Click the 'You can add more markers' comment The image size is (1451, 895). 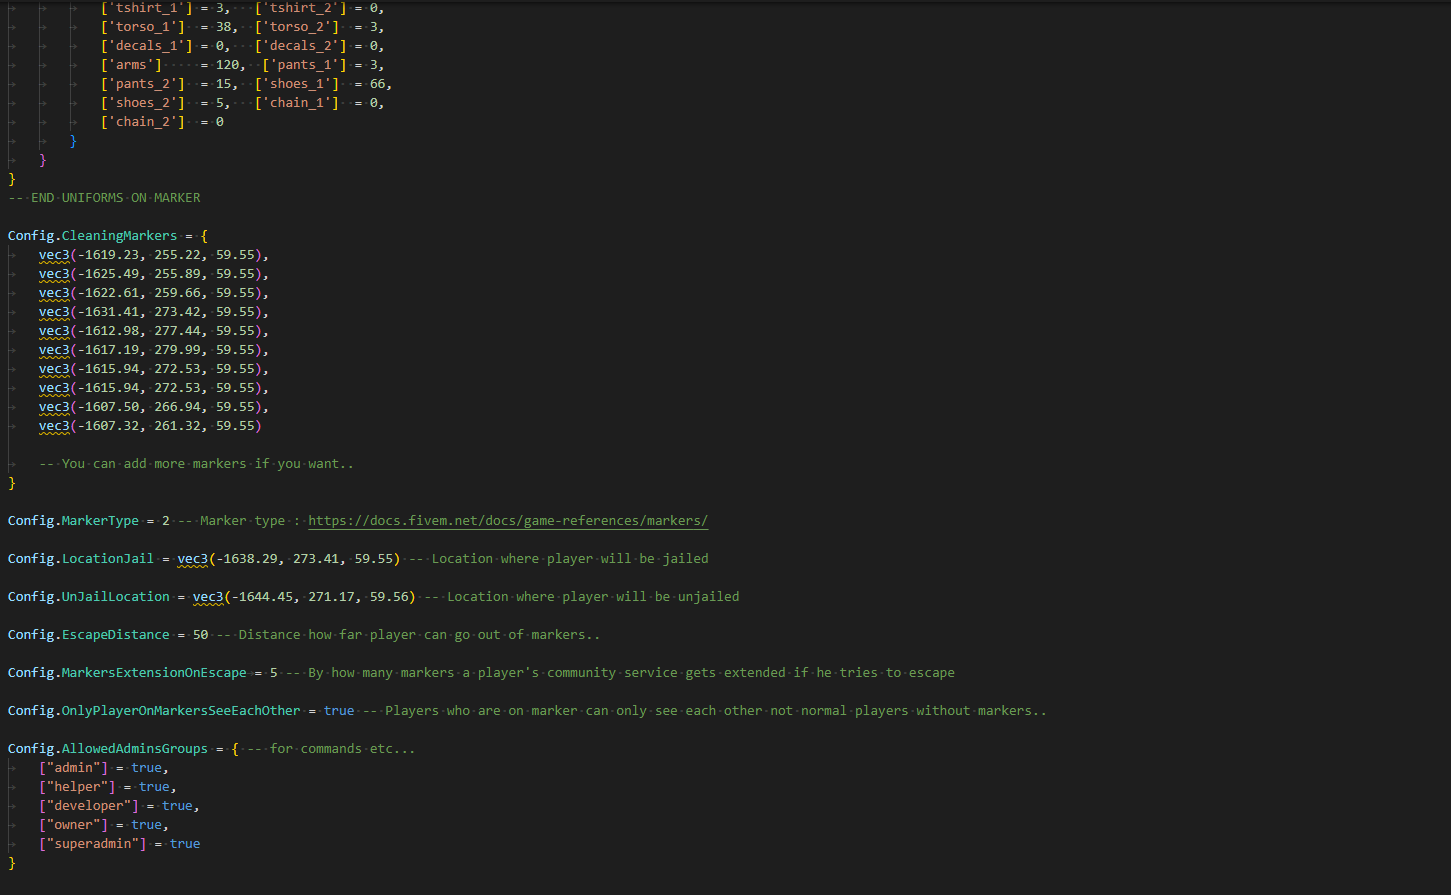197,464
